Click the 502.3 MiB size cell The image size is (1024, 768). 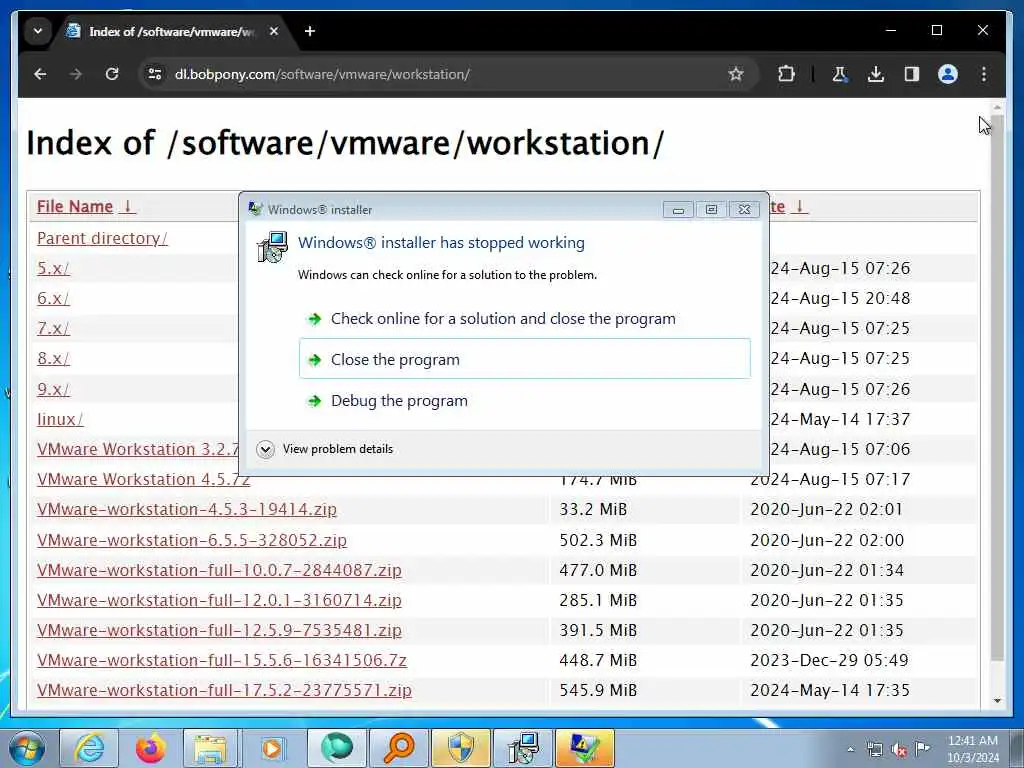point(598,540)
